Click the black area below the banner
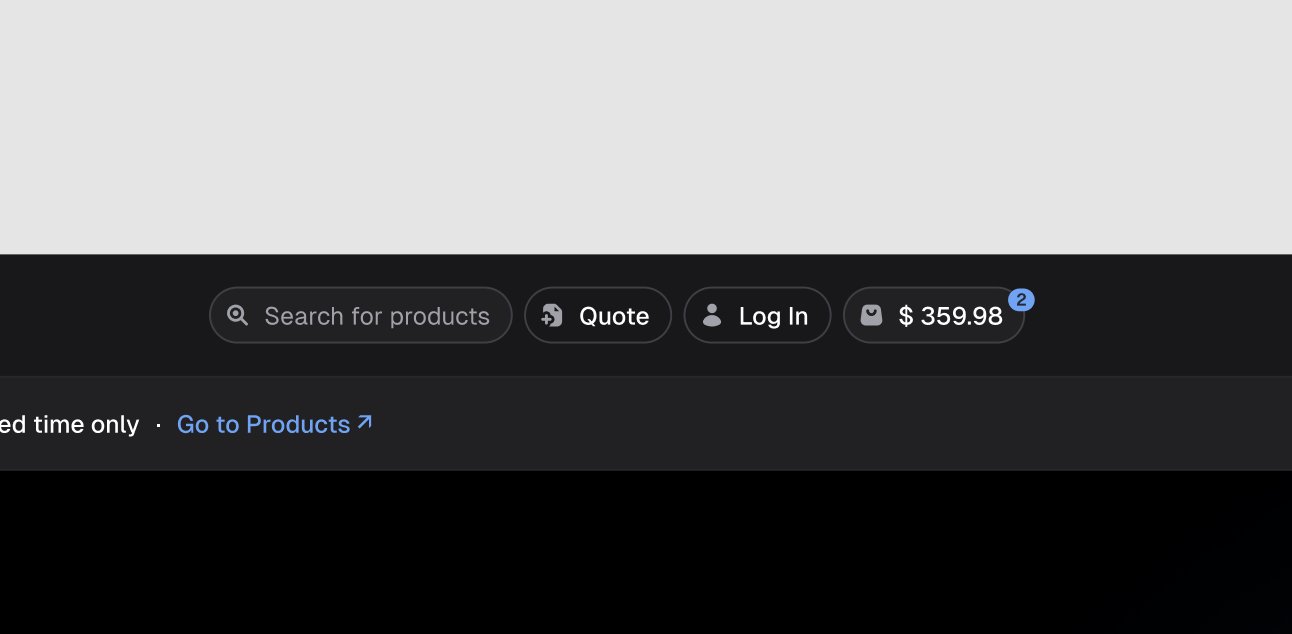The width and height of the screenshot is (1292, 634). [646, 552]
